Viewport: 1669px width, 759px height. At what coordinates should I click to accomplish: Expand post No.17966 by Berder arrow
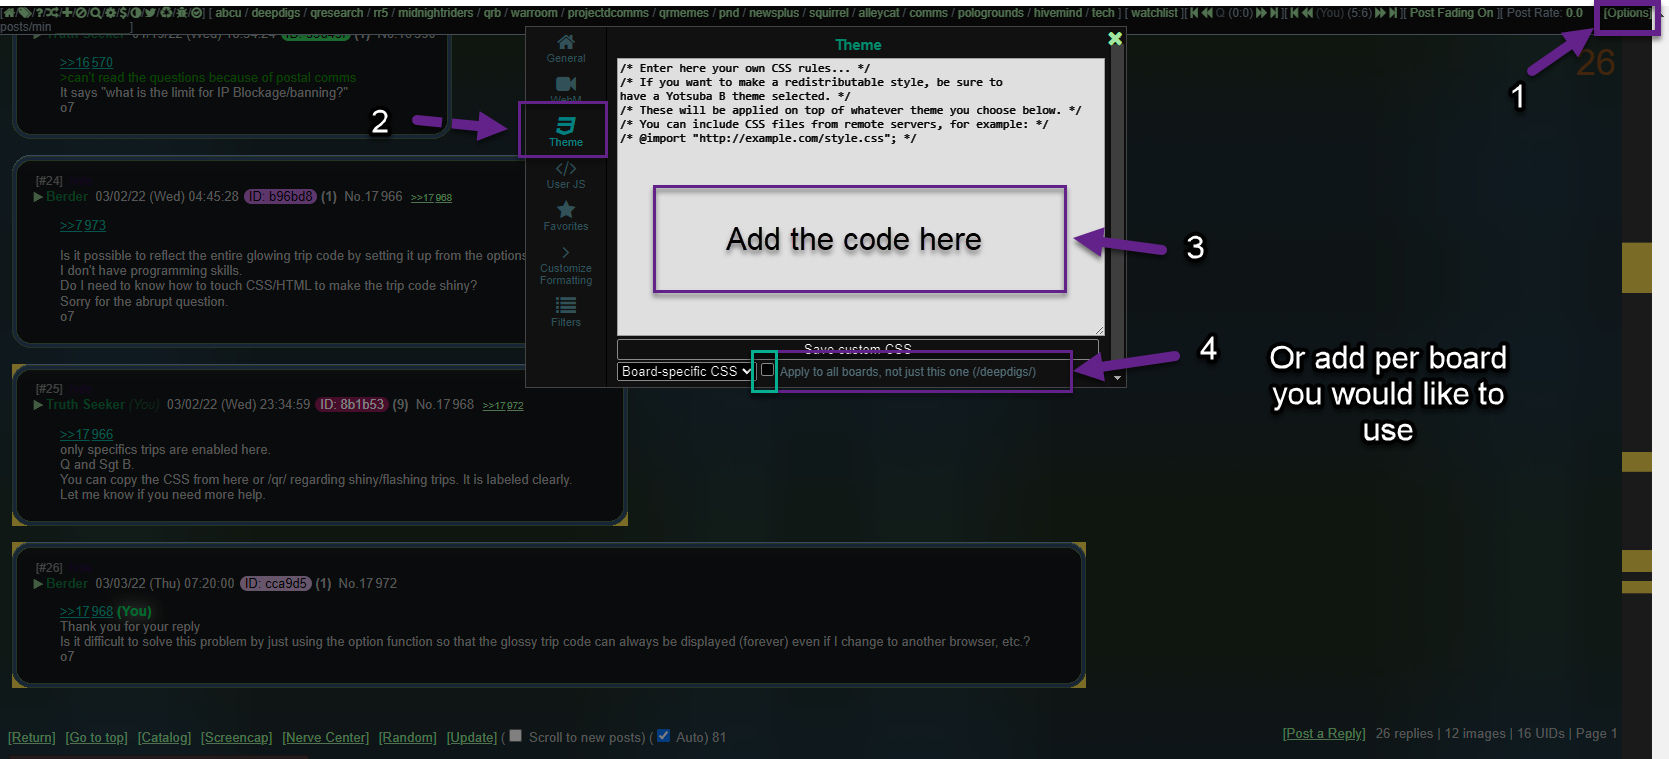pyautogui.click(x=38, y=197)
